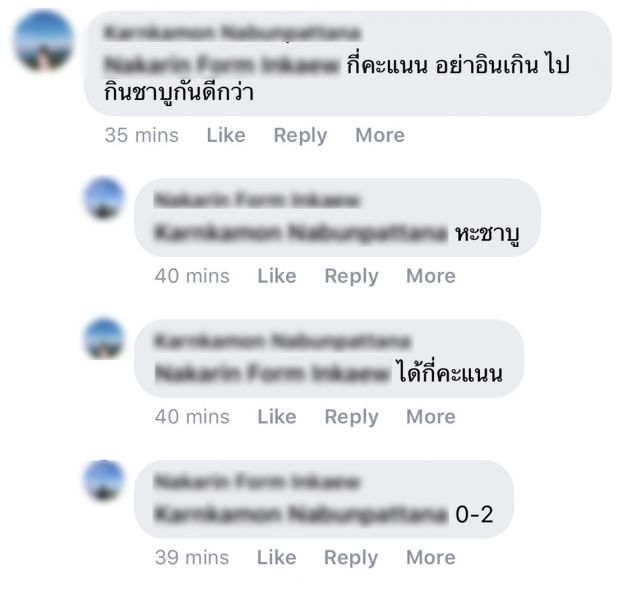Viewport: 628px width, 589px height.
Task: Open avatar beside หะชาบู reply
Action: (104, 198)
